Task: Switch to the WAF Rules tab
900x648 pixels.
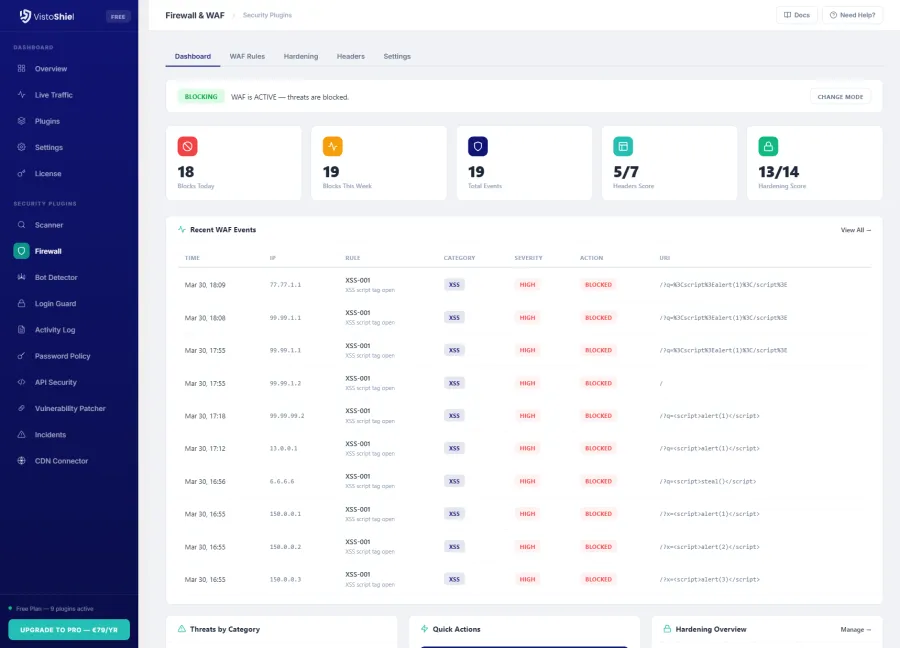Action: pos(247,56)
